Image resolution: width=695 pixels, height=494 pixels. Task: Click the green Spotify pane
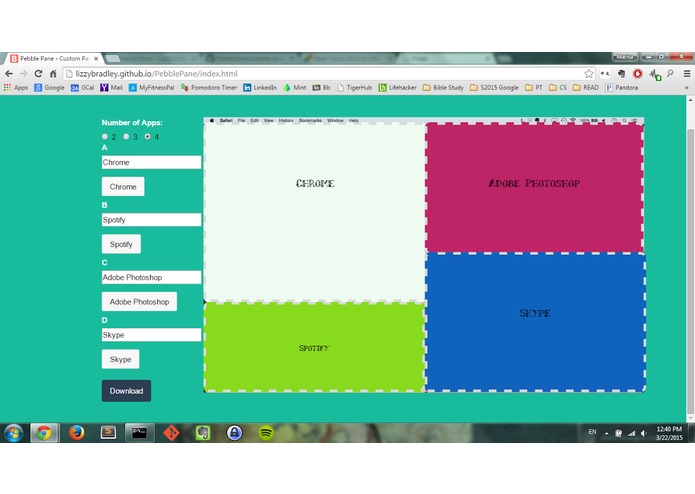pyautogui.click(x=315, y=347)
